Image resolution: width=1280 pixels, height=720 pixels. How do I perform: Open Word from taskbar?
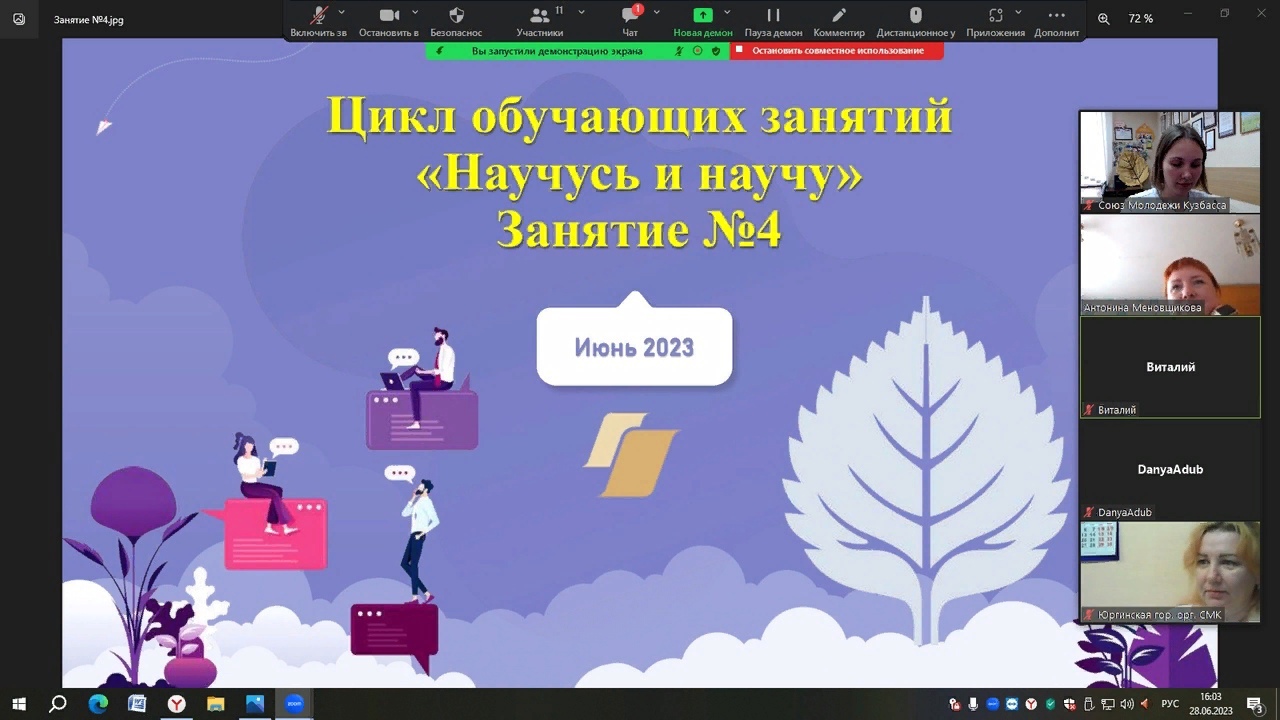(x=137, y=704)
